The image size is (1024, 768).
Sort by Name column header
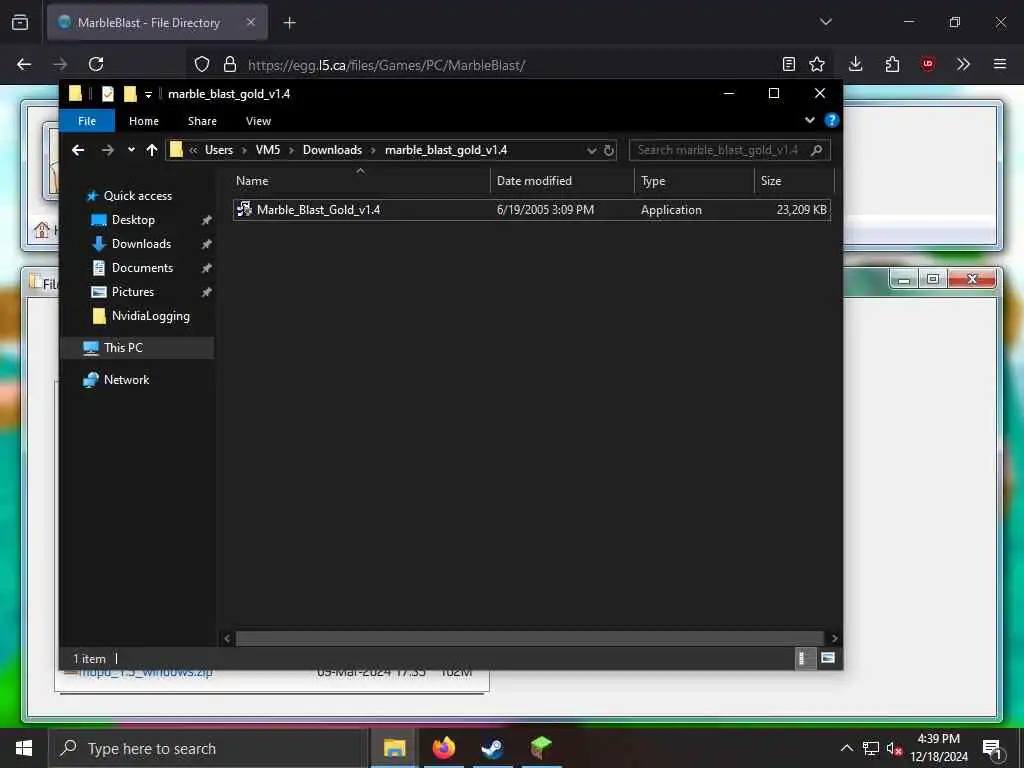(359, 181)
